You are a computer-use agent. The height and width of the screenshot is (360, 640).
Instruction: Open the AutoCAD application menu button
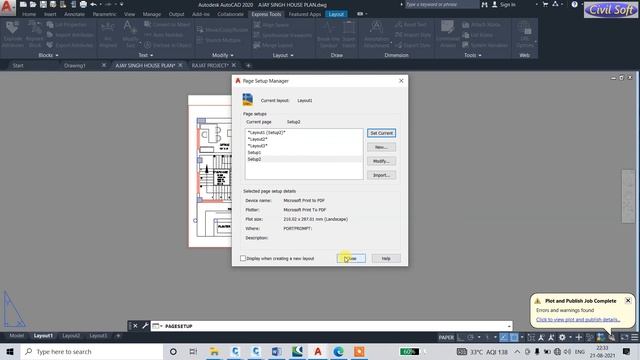tap(7, 7)
